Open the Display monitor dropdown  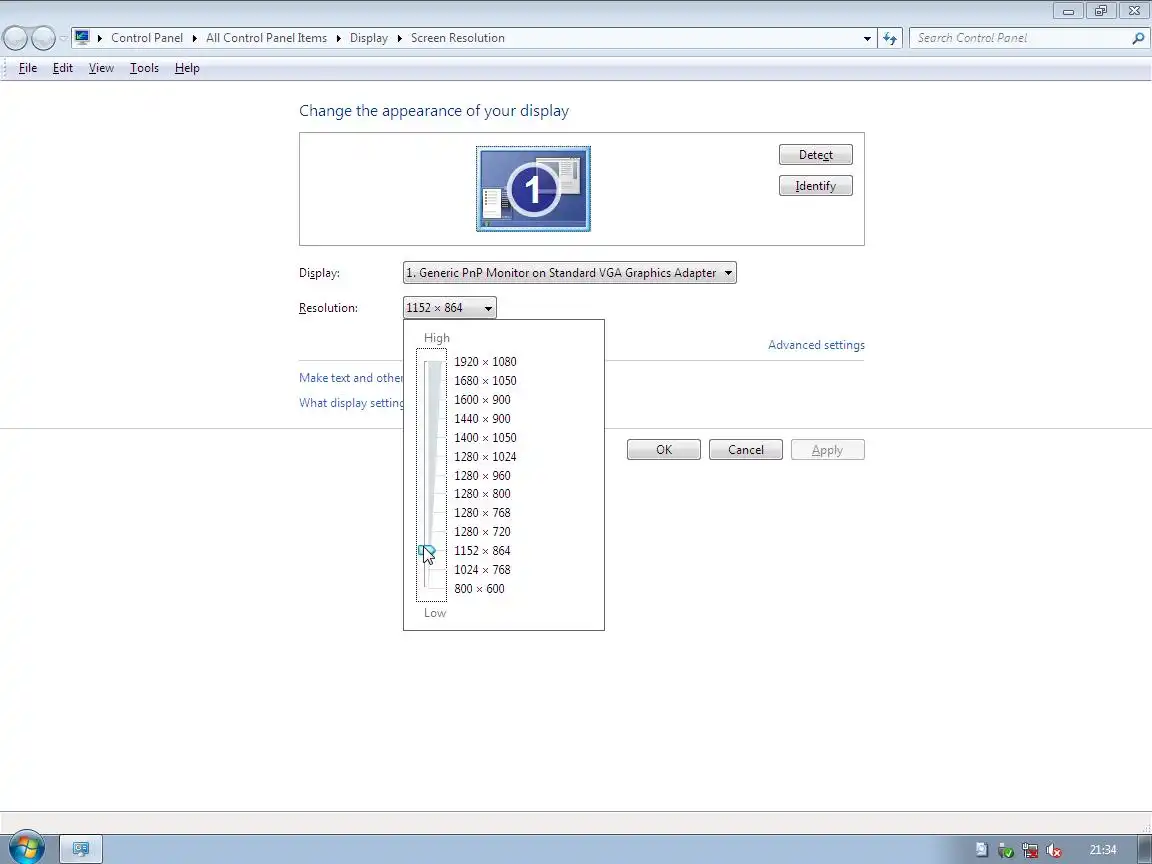point(569,273)
